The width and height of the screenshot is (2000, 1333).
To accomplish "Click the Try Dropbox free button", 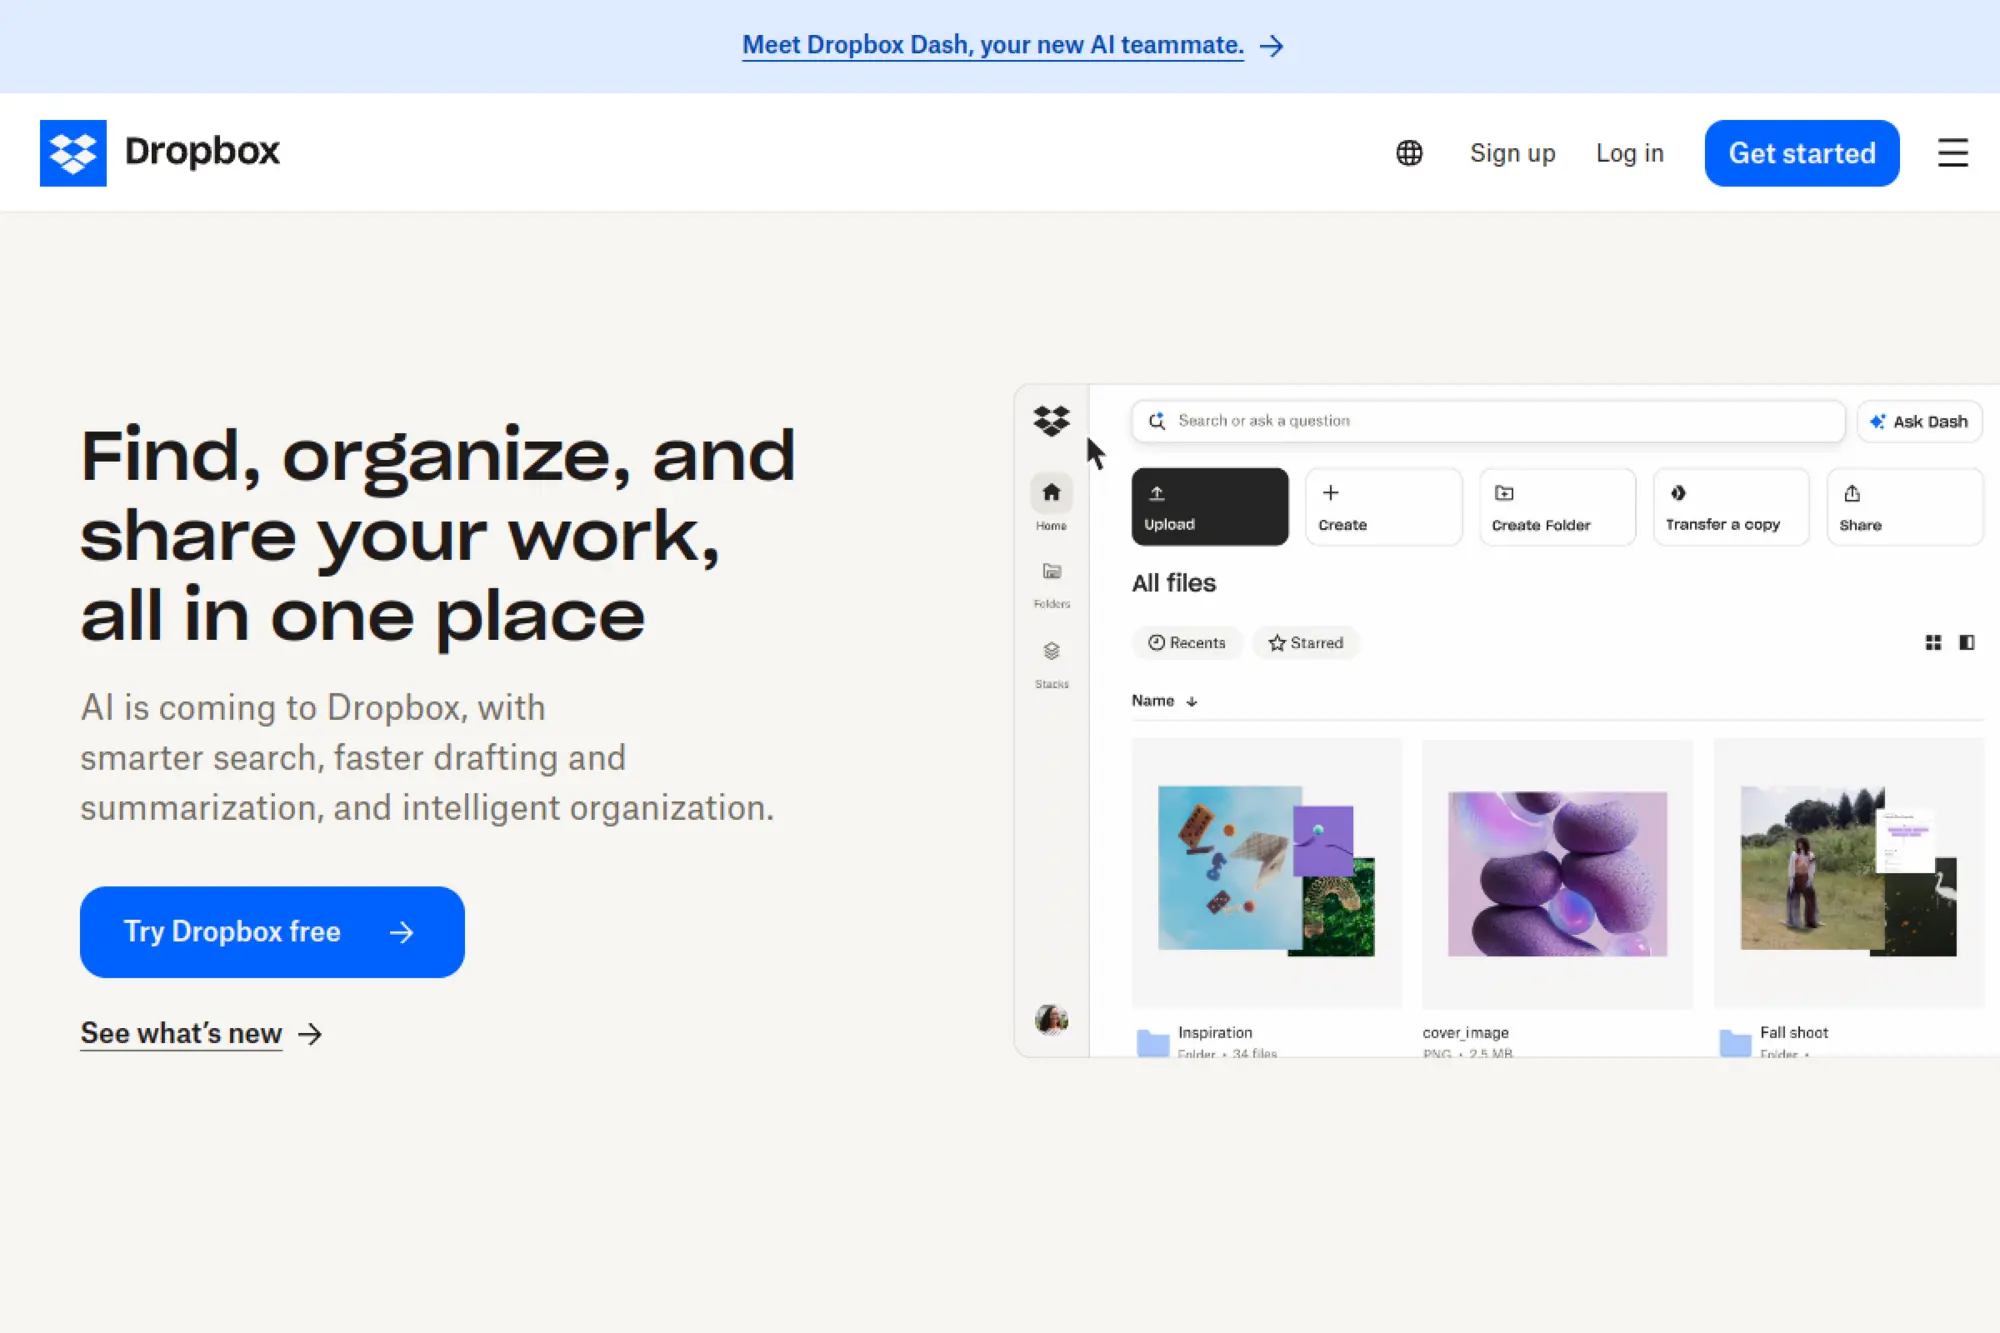I will pyautogui.click(x=271, y=931).
